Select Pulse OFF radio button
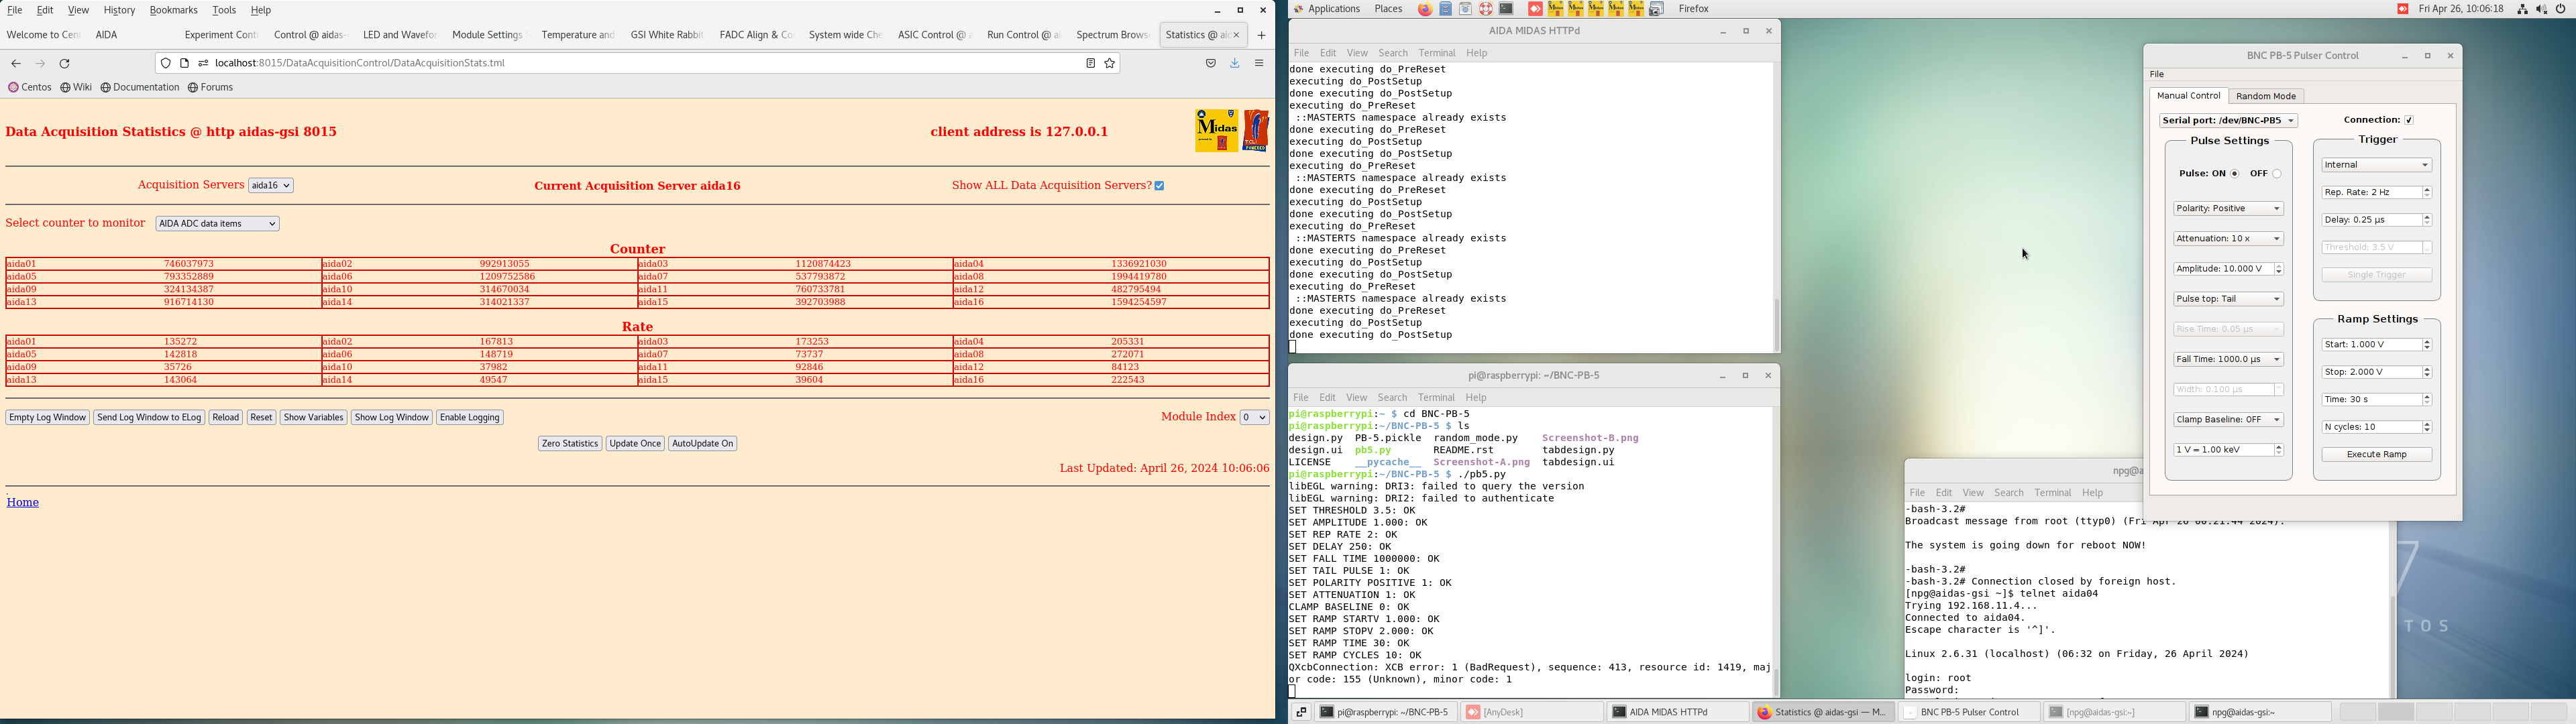This screenshot has width=2576, height=724. (x=2277, y=174)
